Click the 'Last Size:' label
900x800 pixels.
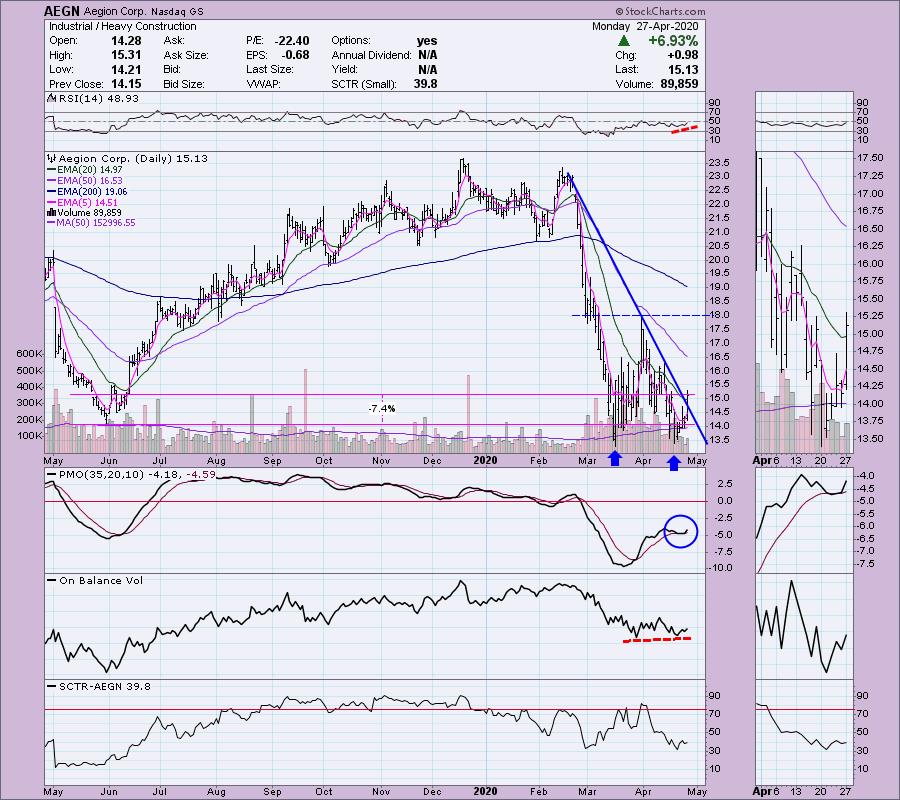pos(269,69)
